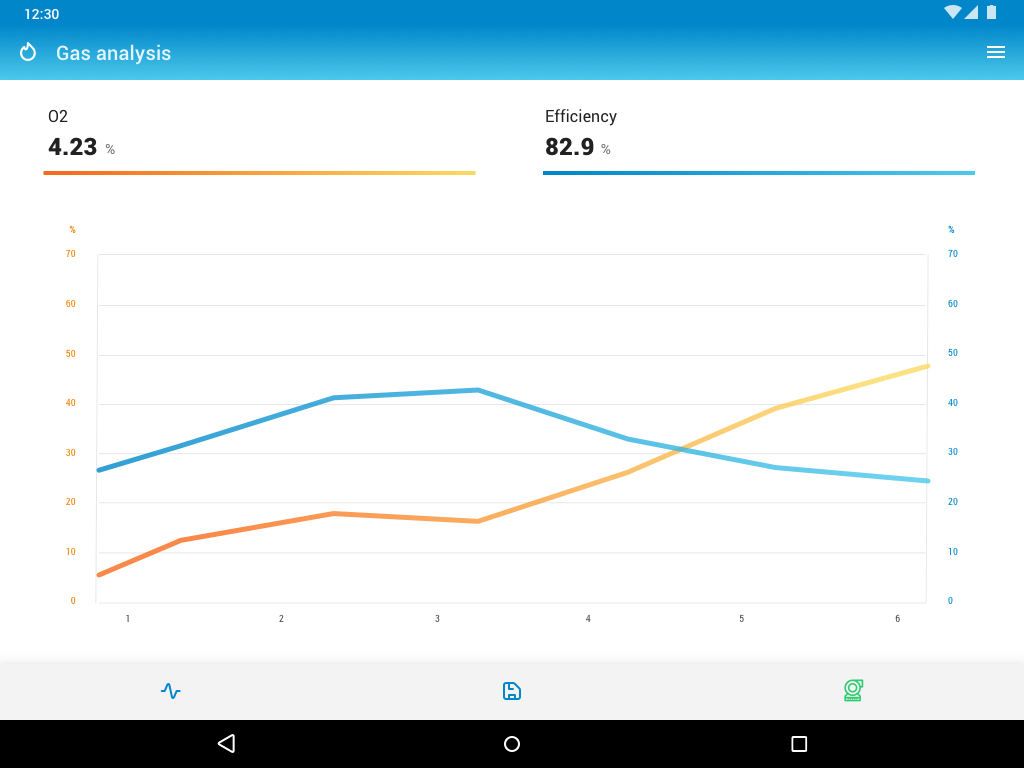The height and width of the screenshot is (768, 1024).
Task: Tap orange axis label 40
Action: (x=71, y=402)
